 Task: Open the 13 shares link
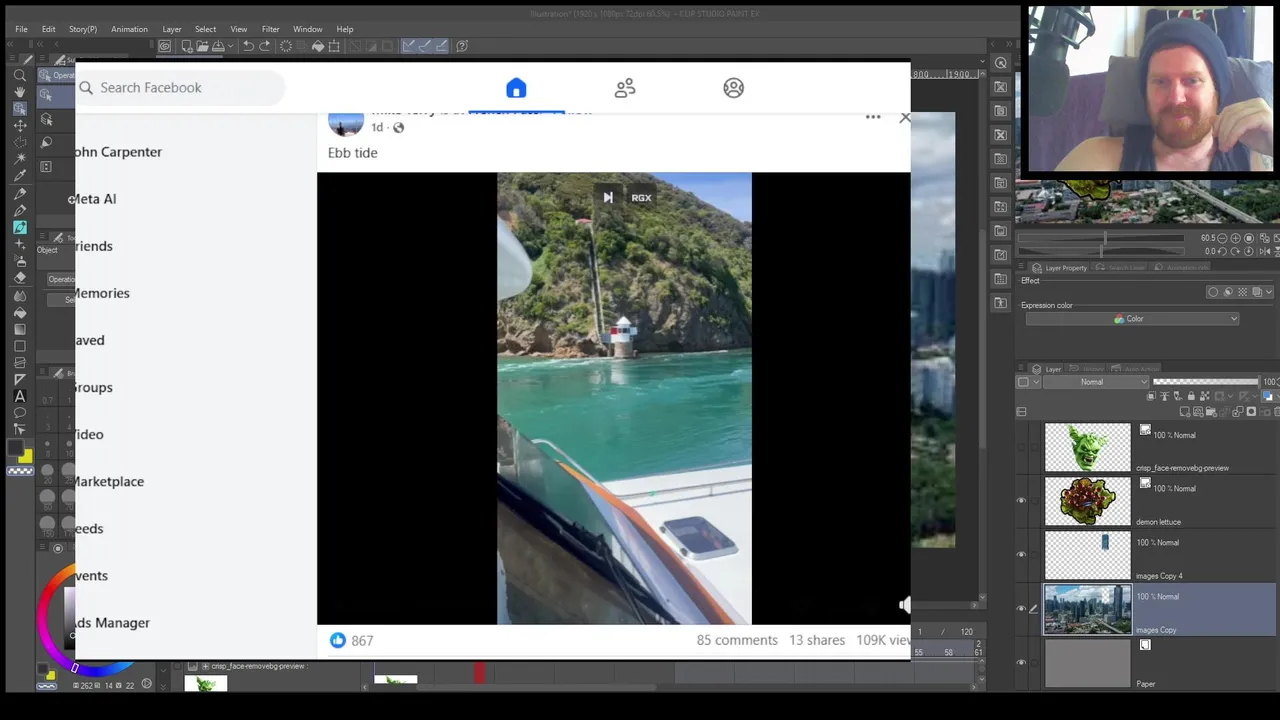click(817, 640)
